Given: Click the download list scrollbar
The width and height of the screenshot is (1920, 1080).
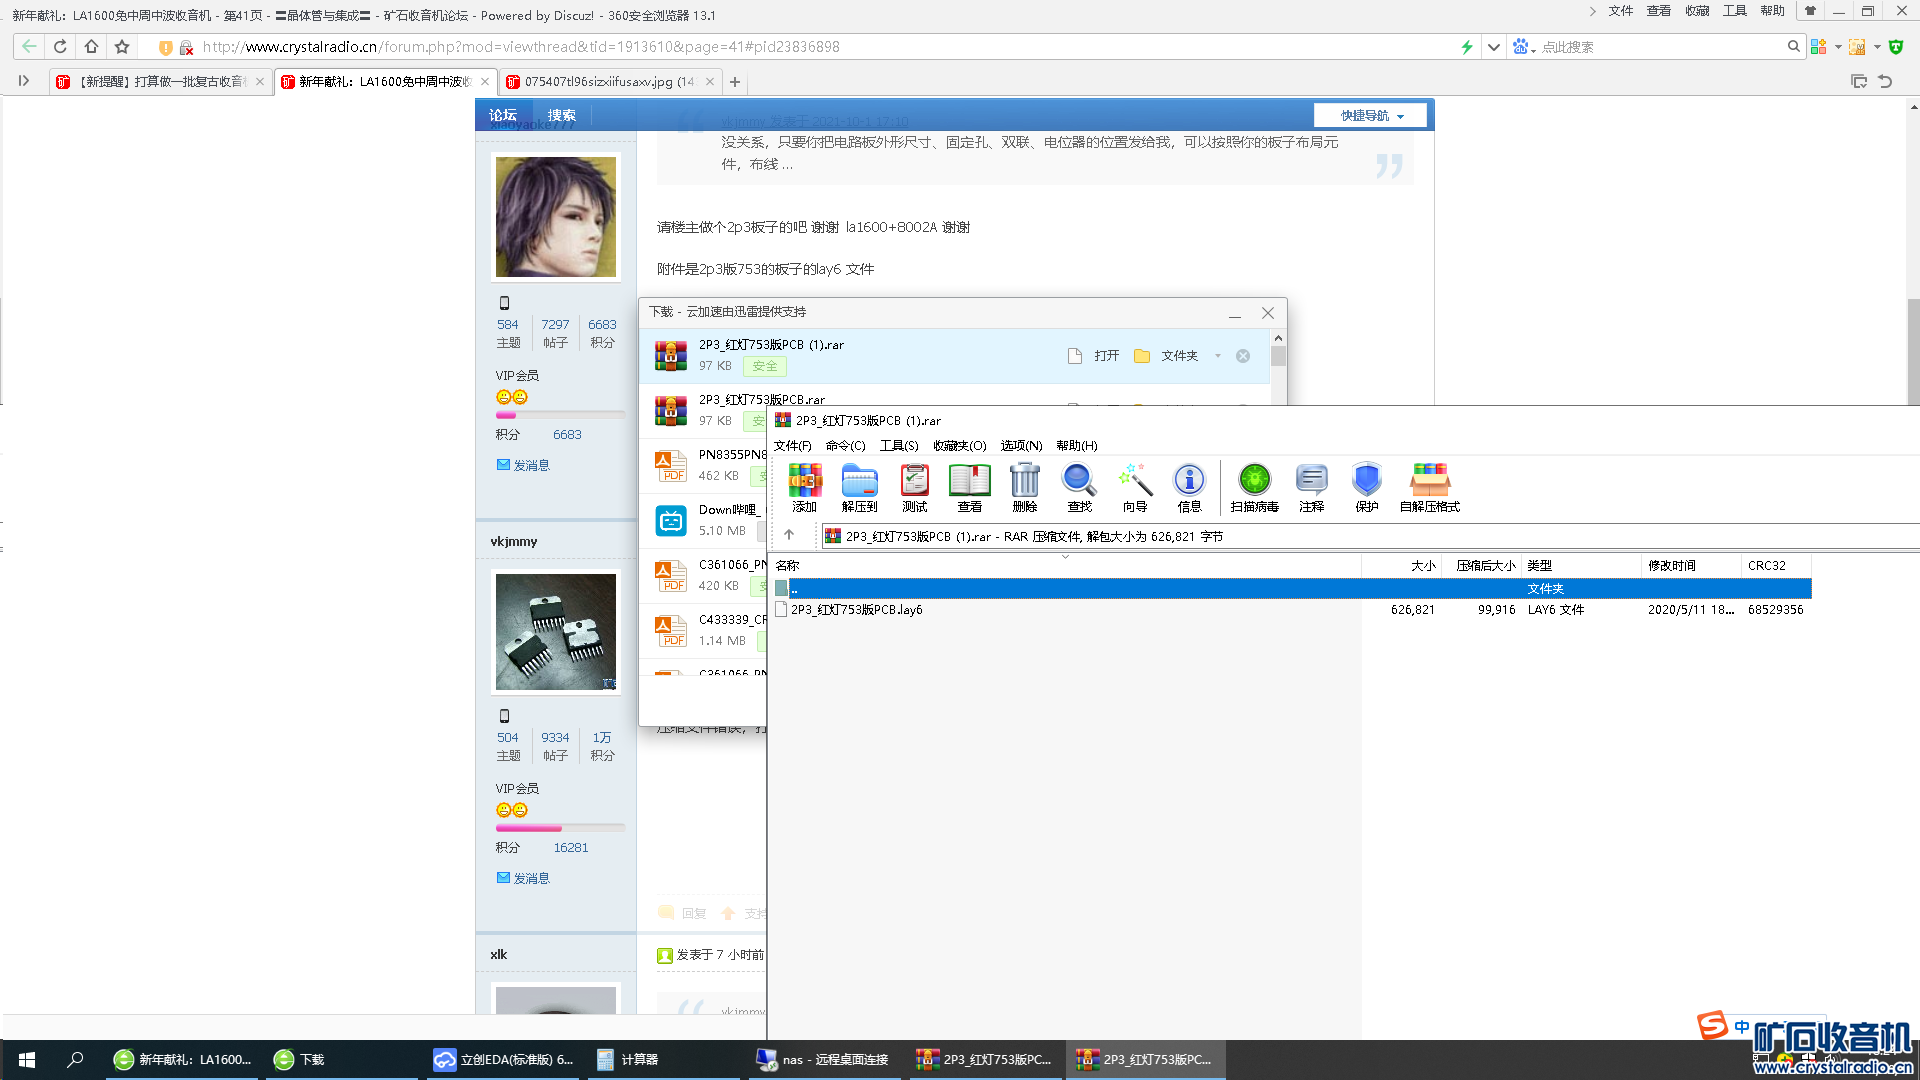Looking at the screenshot, I should [1278, 357].
